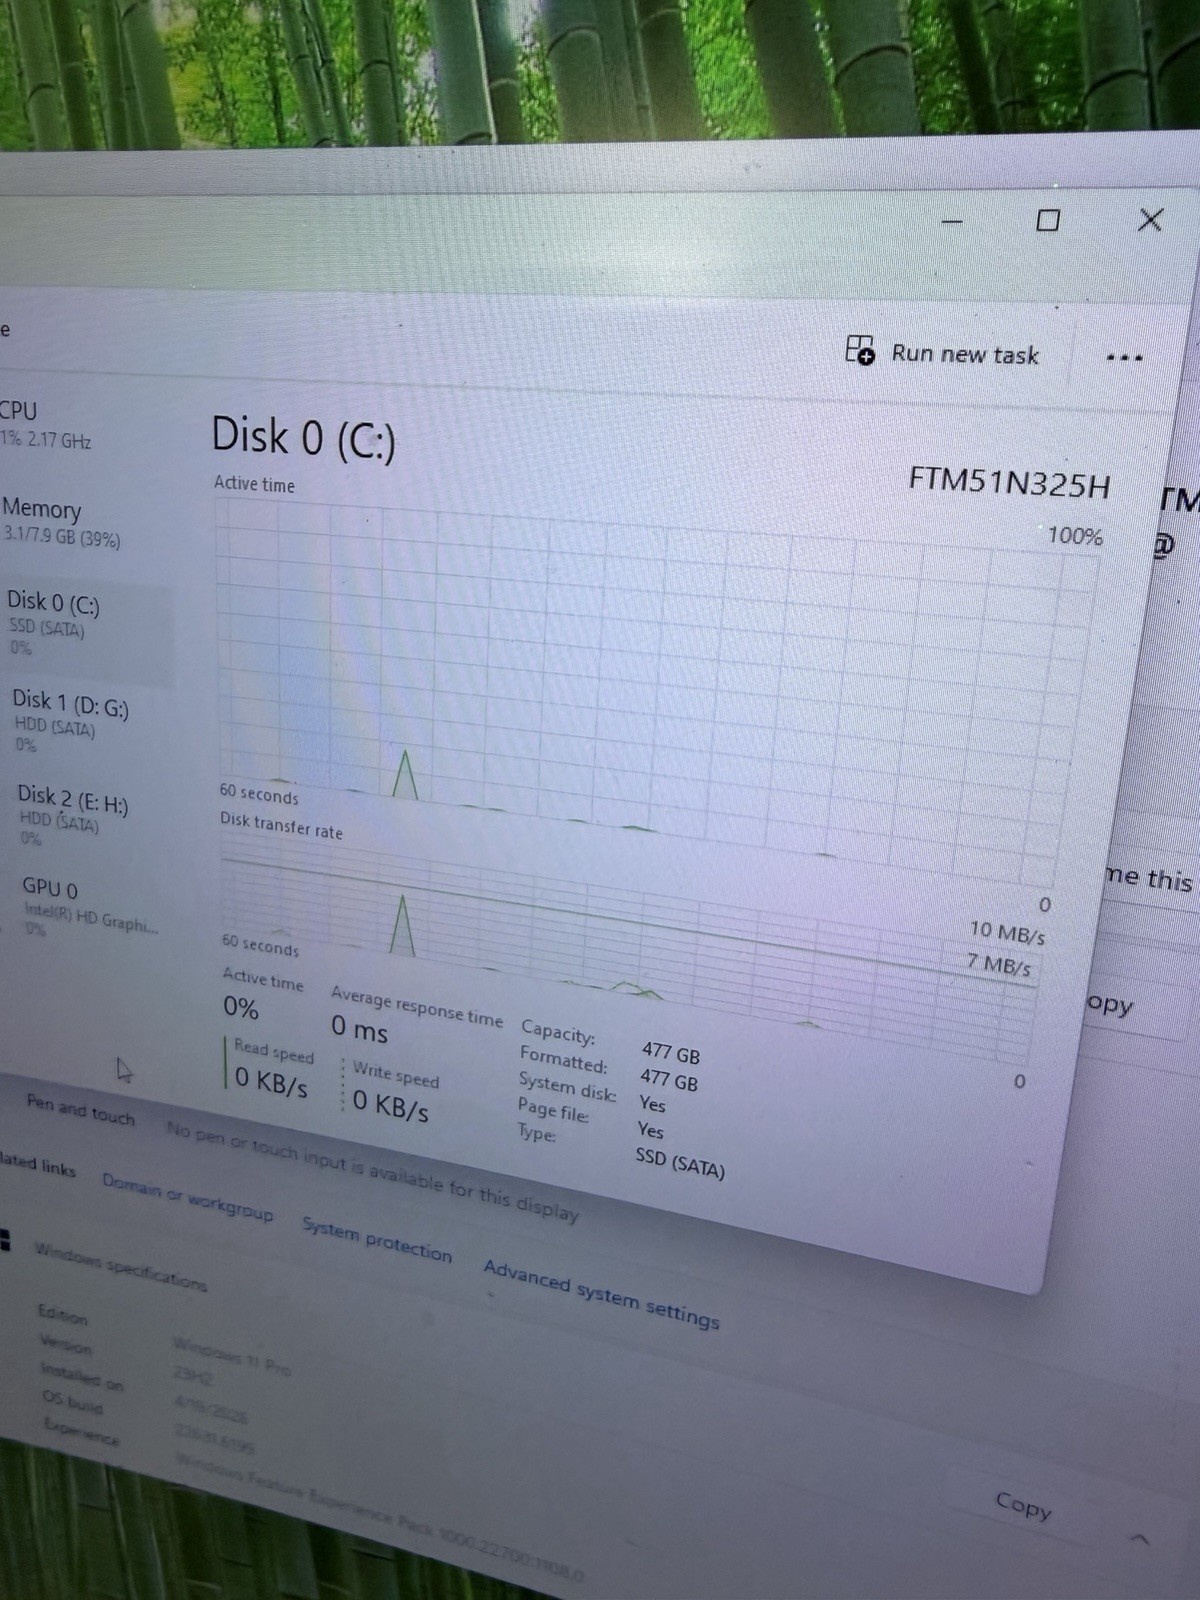Click the Average response time value 0 ms

tap(359, 1028)
